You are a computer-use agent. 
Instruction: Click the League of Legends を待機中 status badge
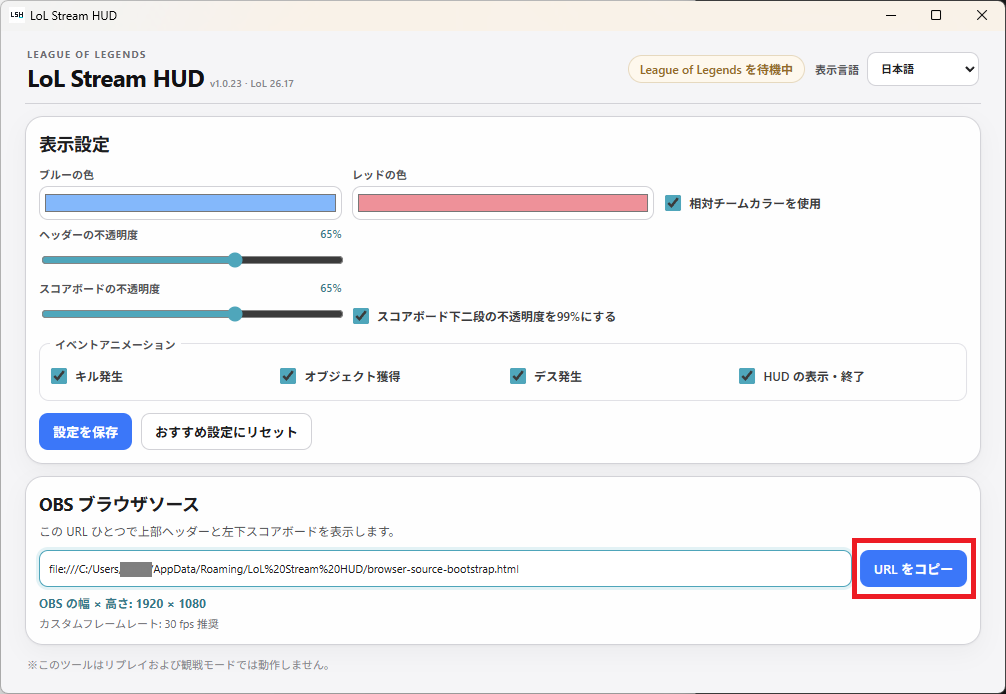point(716,69)
